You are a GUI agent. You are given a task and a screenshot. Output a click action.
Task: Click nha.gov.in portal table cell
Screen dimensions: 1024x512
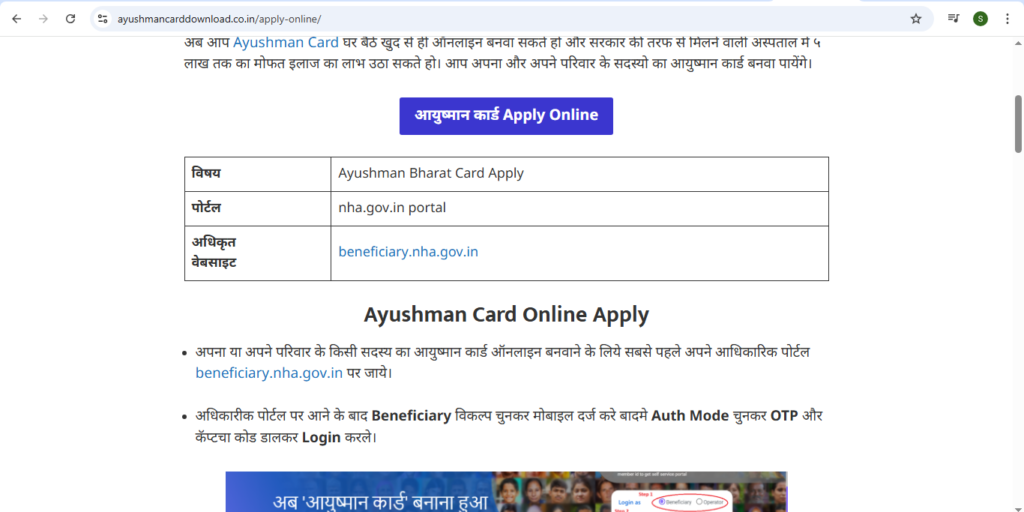579,208
